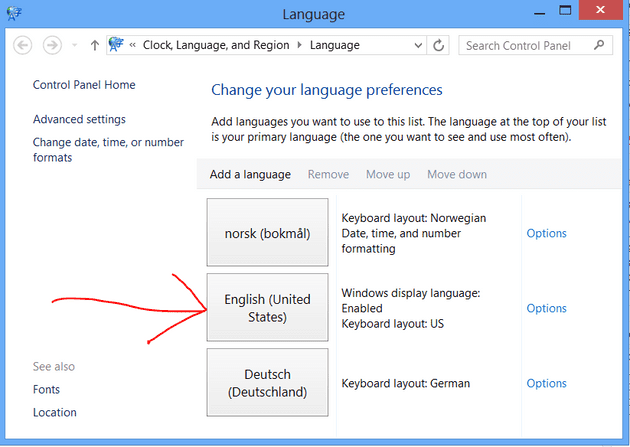Open the recent locations dropdown arrow

[x=74, y=45]
